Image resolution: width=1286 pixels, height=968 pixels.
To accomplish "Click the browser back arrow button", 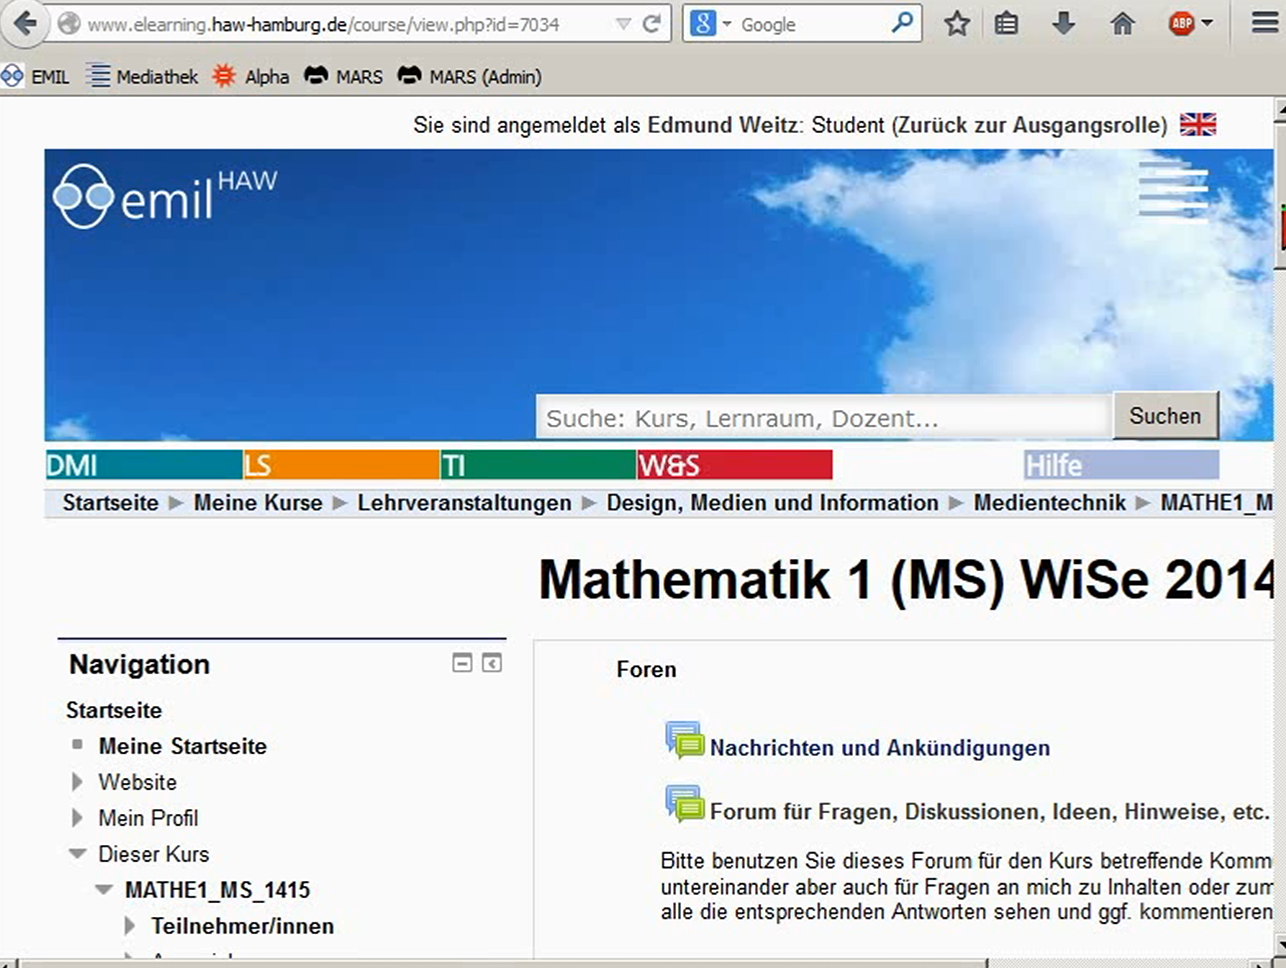I will [x=25, y=23].
